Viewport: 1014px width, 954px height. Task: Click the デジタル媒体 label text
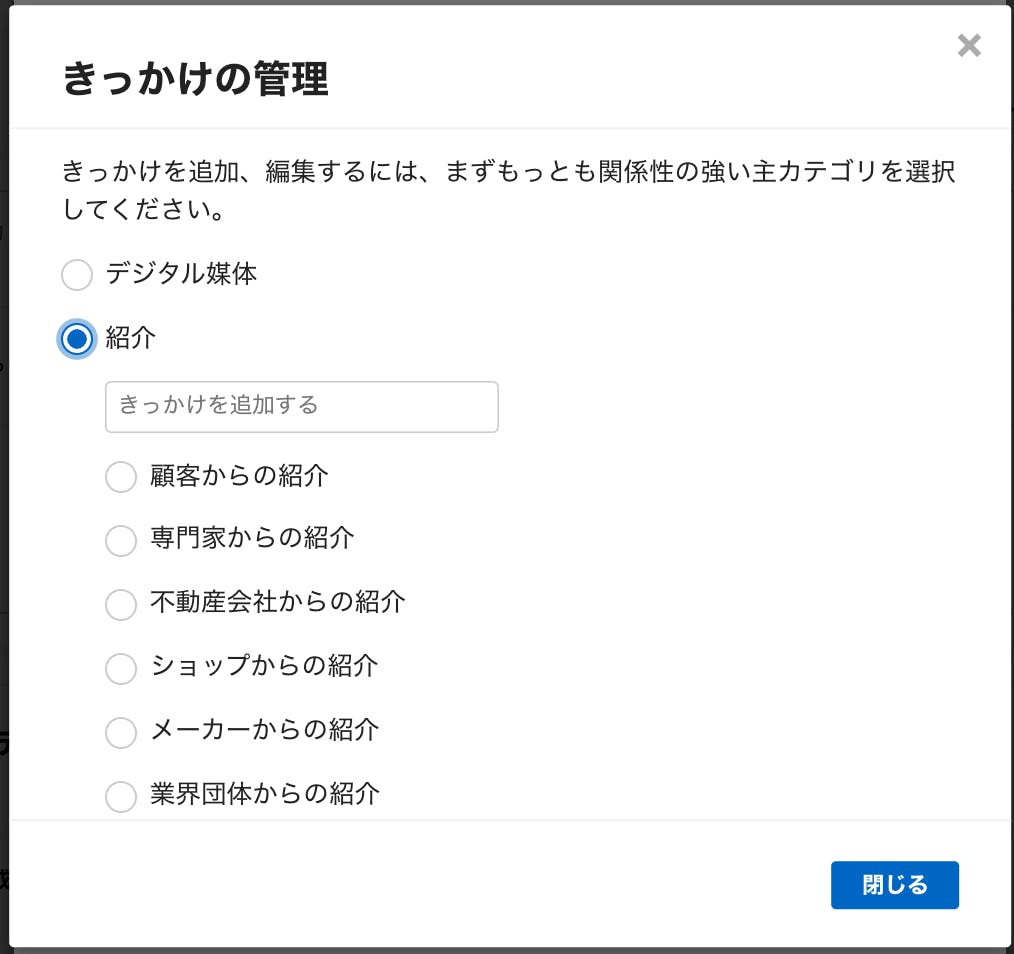(x=181, y=274)
